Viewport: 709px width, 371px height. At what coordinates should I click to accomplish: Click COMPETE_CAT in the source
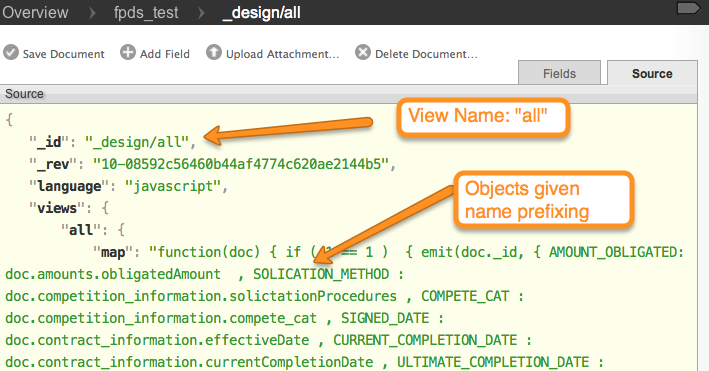coord(465,296)
